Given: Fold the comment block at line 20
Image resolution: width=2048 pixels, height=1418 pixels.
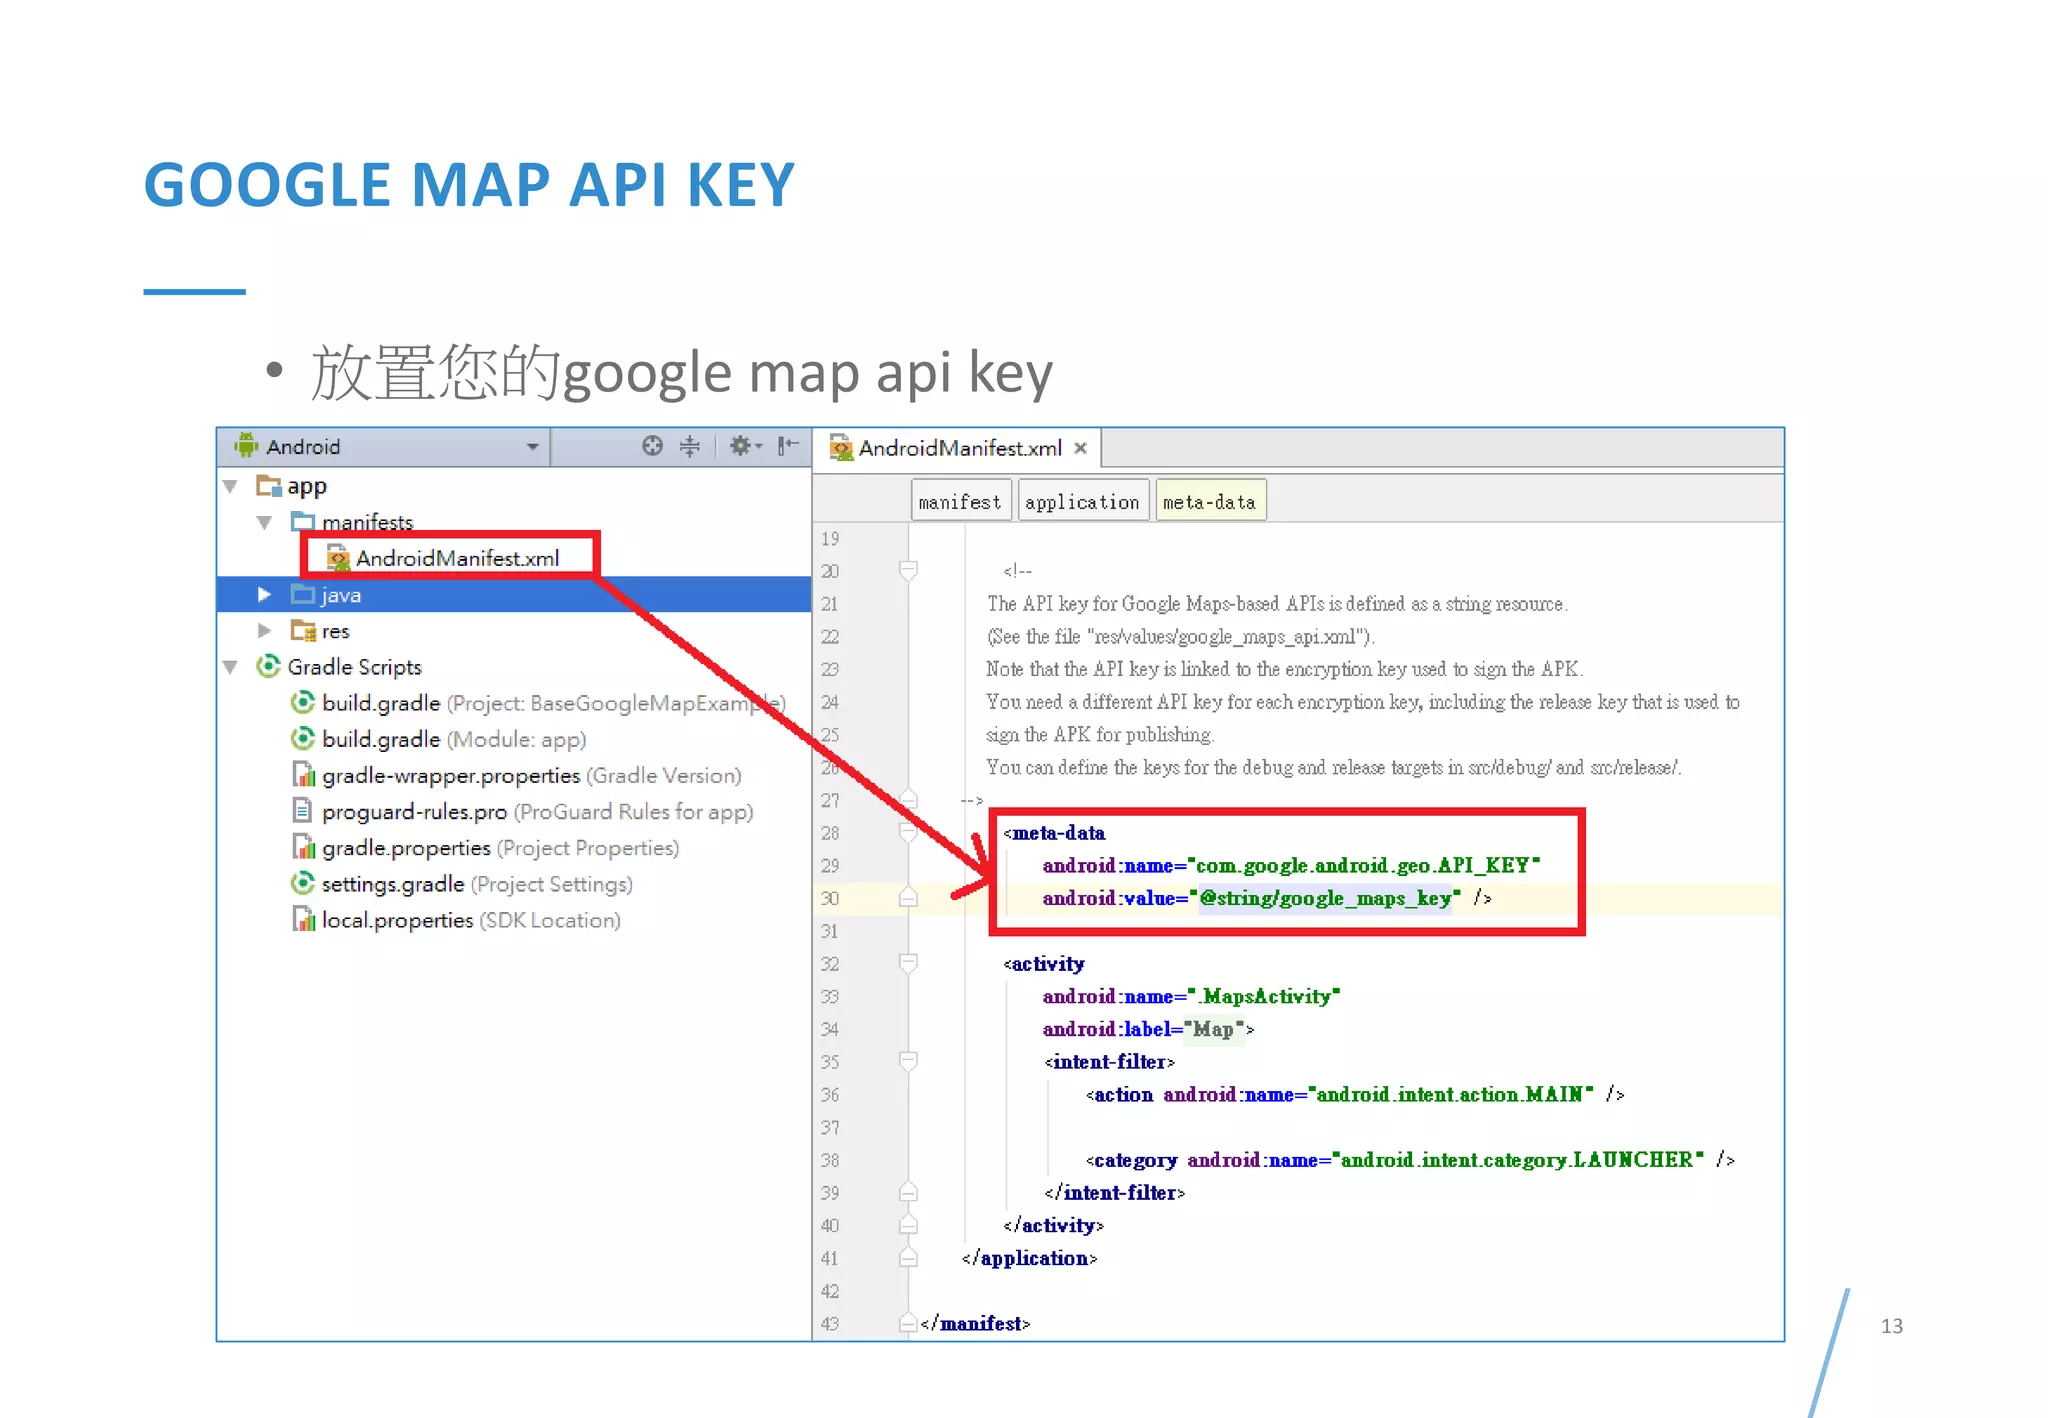Looking at the screenshot, I should pos(908,571).
